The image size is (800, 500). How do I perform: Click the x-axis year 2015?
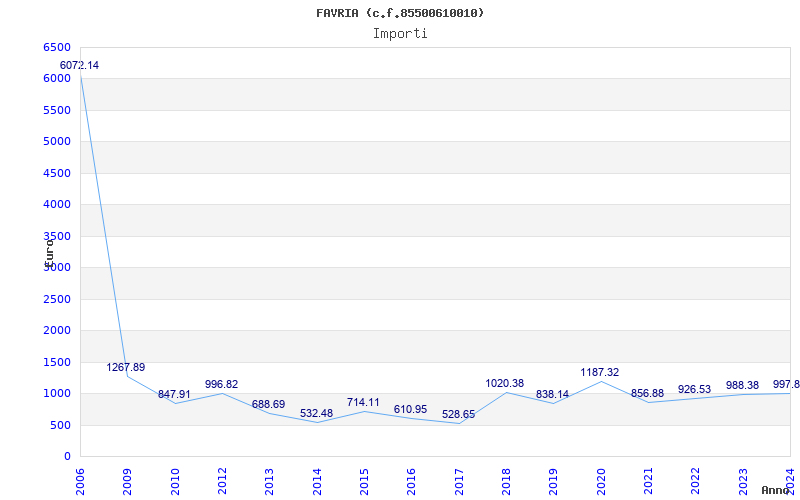[x=364, y=482]
